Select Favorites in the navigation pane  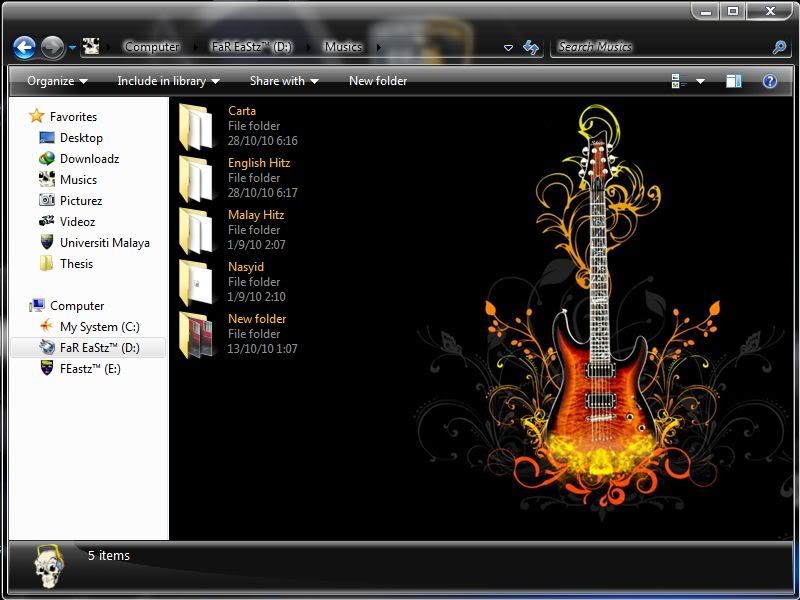tap(73, 117)
